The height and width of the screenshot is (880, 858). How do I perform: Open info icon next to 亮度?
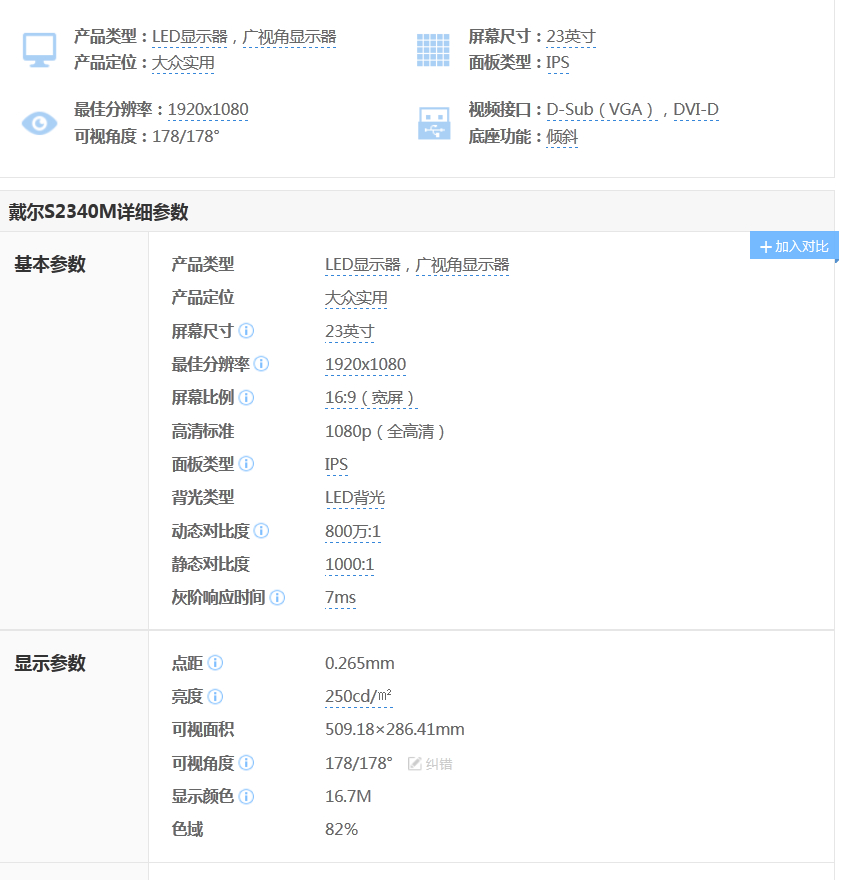[x=215, y=696]
